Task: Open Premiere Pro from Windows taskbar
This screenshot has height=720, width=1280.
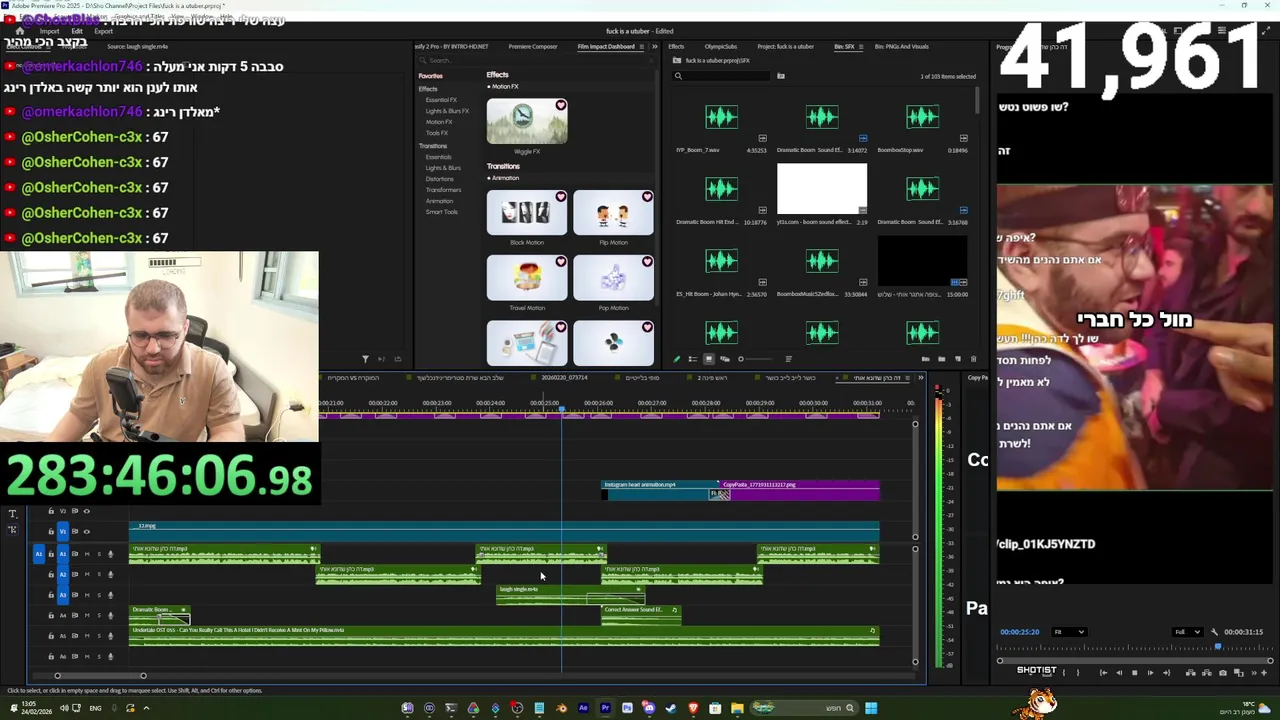Action: click(605, 708)
